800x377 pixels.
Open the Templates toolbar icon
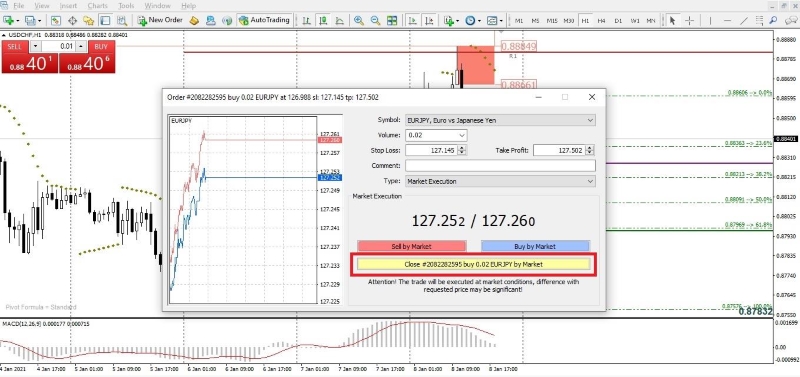tap(492, 20)
